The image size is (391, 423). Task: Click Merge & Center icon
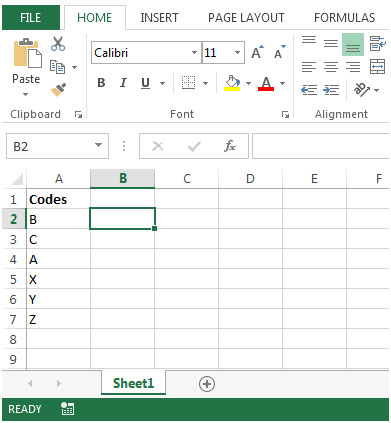[x=378, y=67]
